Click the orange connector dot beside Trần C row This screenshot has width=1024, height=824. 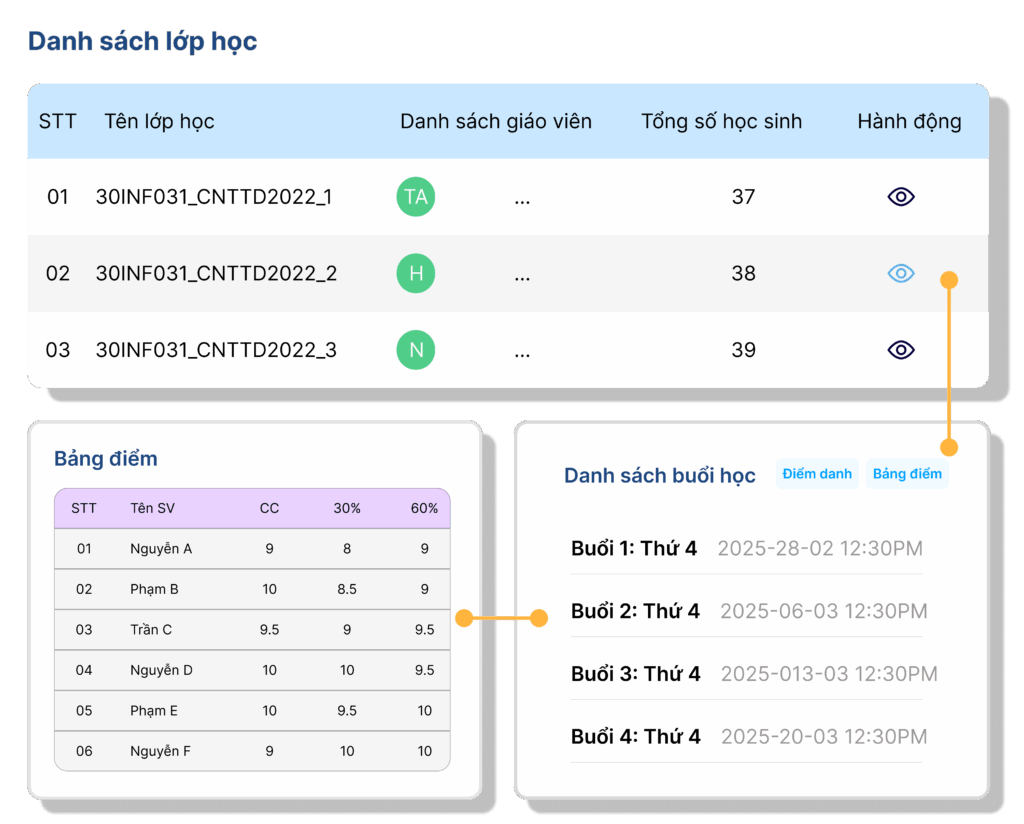click(x=463, y=619)
